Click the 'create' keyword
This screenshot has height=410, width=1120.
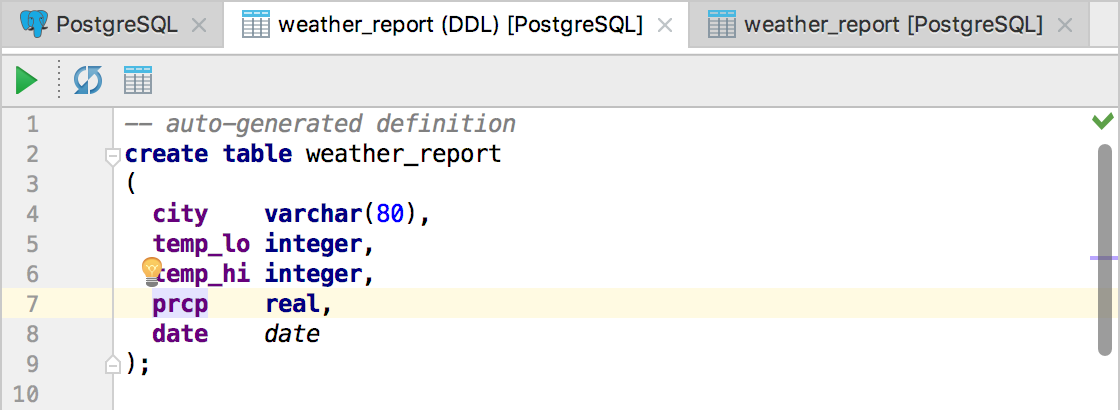[x=166, y=154]
